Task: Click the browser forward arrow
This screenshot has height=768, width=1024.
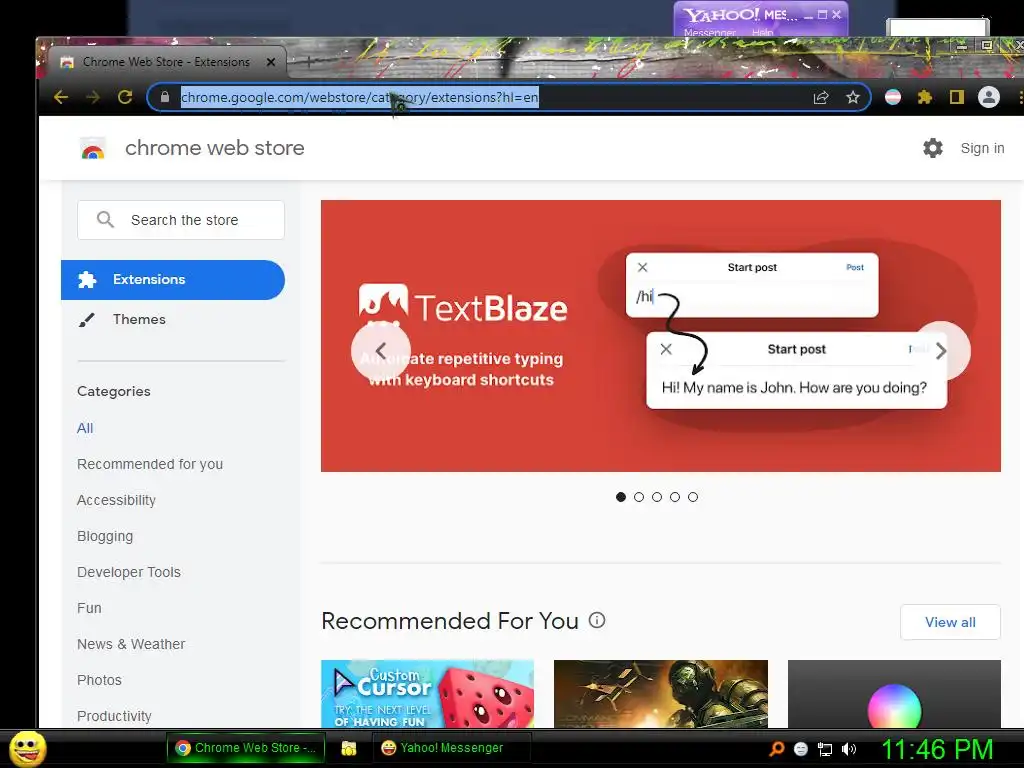Action: coord(93,97)
